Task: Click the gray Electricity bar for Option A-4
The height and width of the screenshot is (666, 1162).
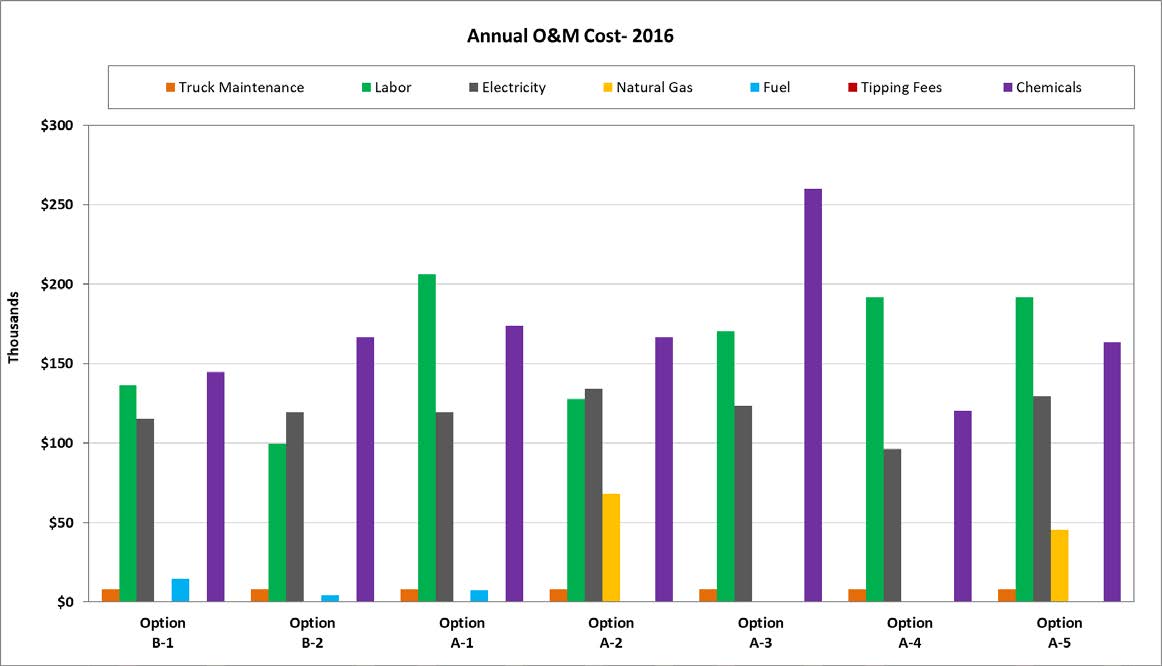Action: click(x=893, y=525)
